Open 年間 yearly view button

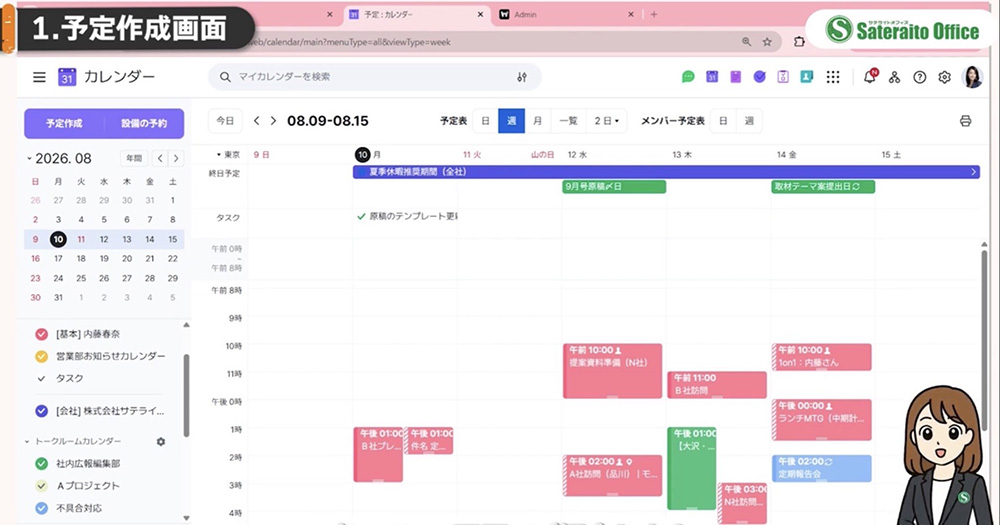[134, 158]
